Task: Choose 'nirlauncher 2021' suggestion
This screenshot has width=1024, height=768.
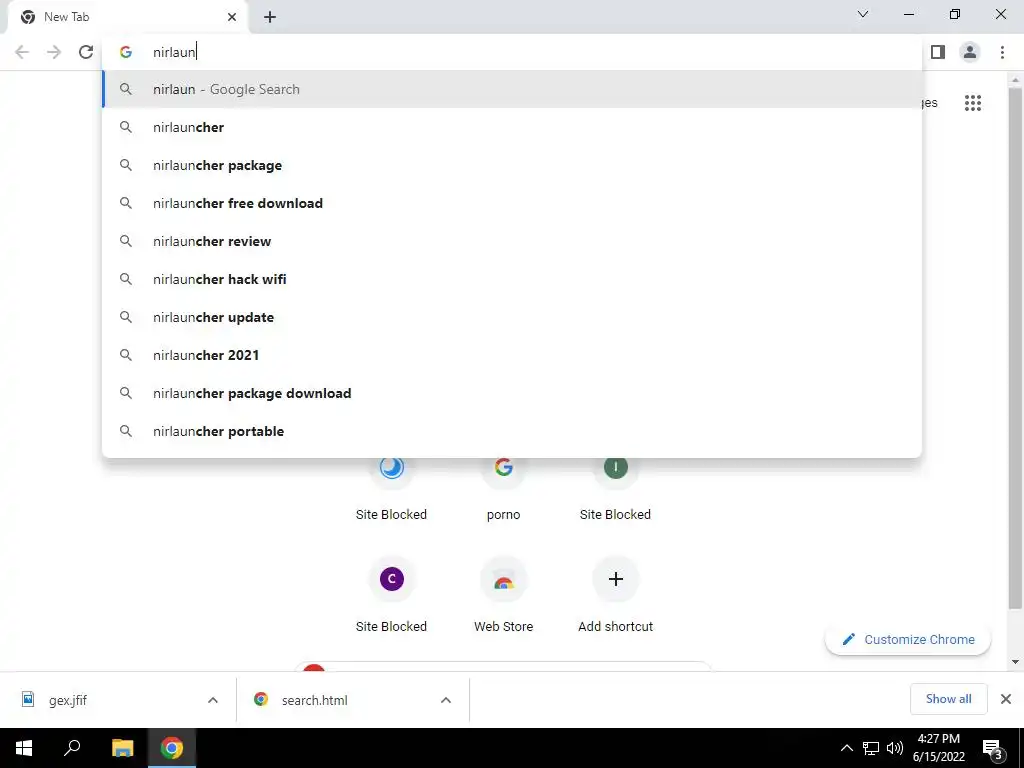Action: click(x=512, y=355)
